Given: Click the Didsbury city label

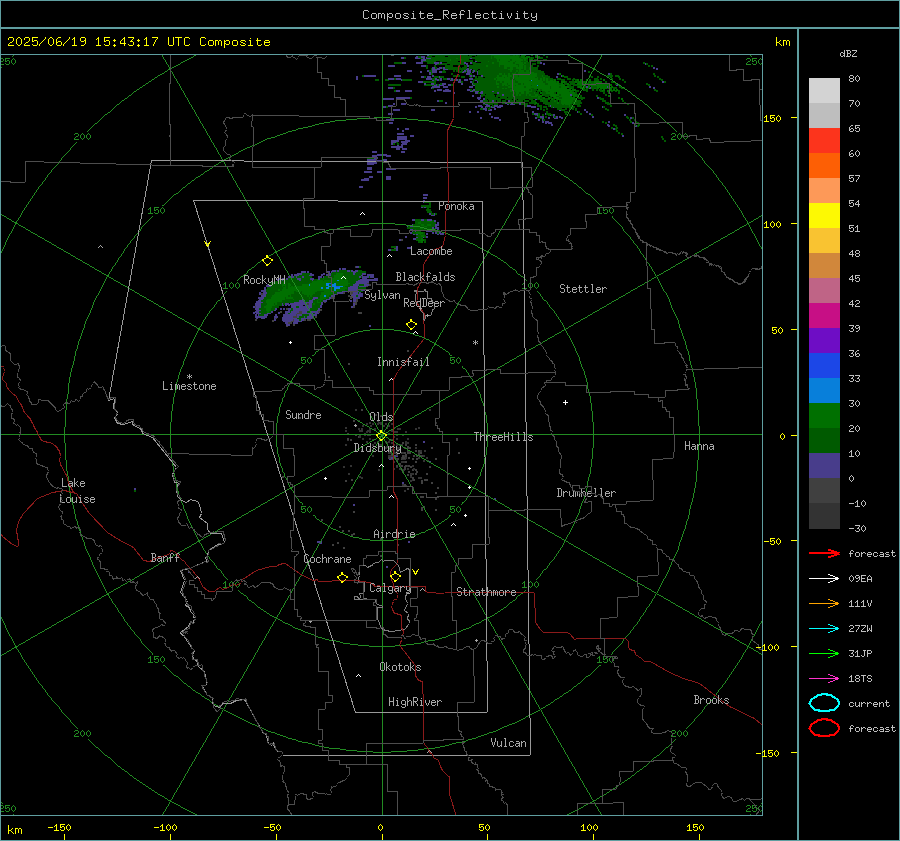Looking at the screenshot, I should coord(377,448).
